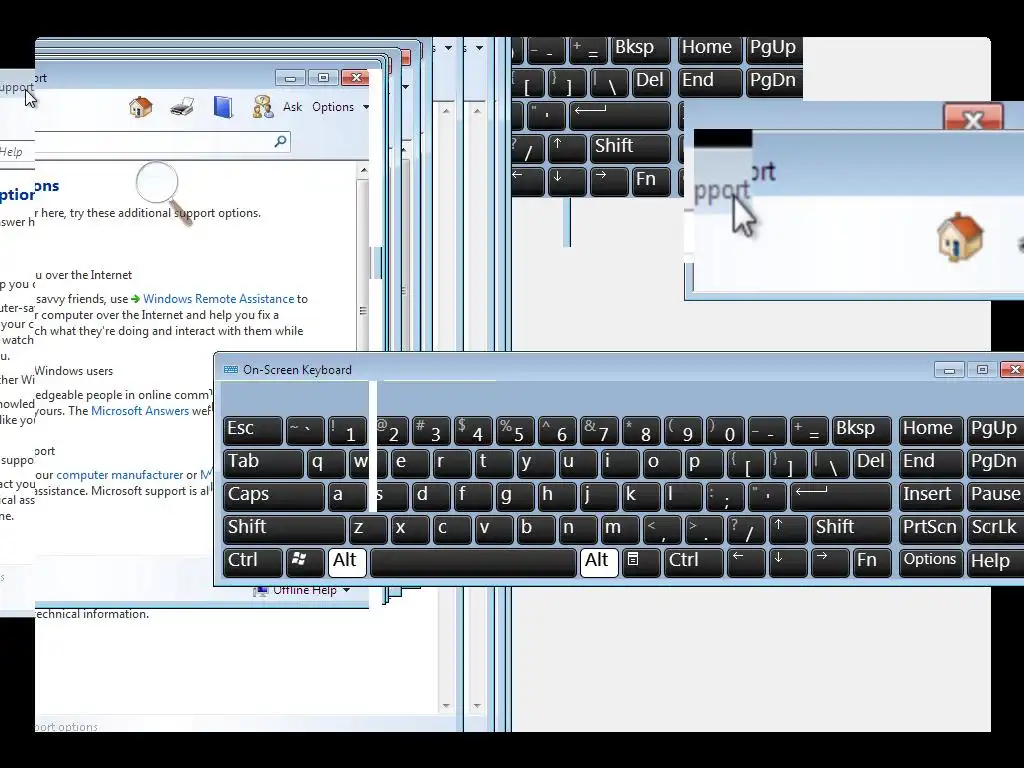
Task: Tap number 5 key on main keyboard
Action: (x=515, y=430)
